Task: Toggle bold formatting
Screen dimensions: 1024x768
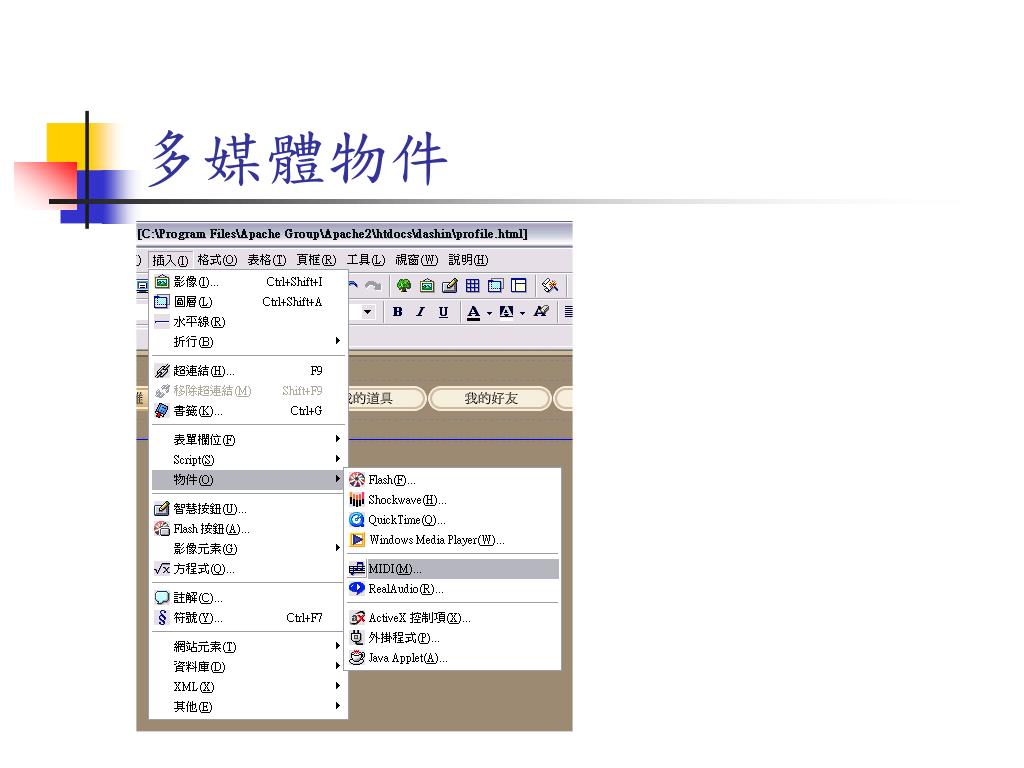Action: click(397, 312)
